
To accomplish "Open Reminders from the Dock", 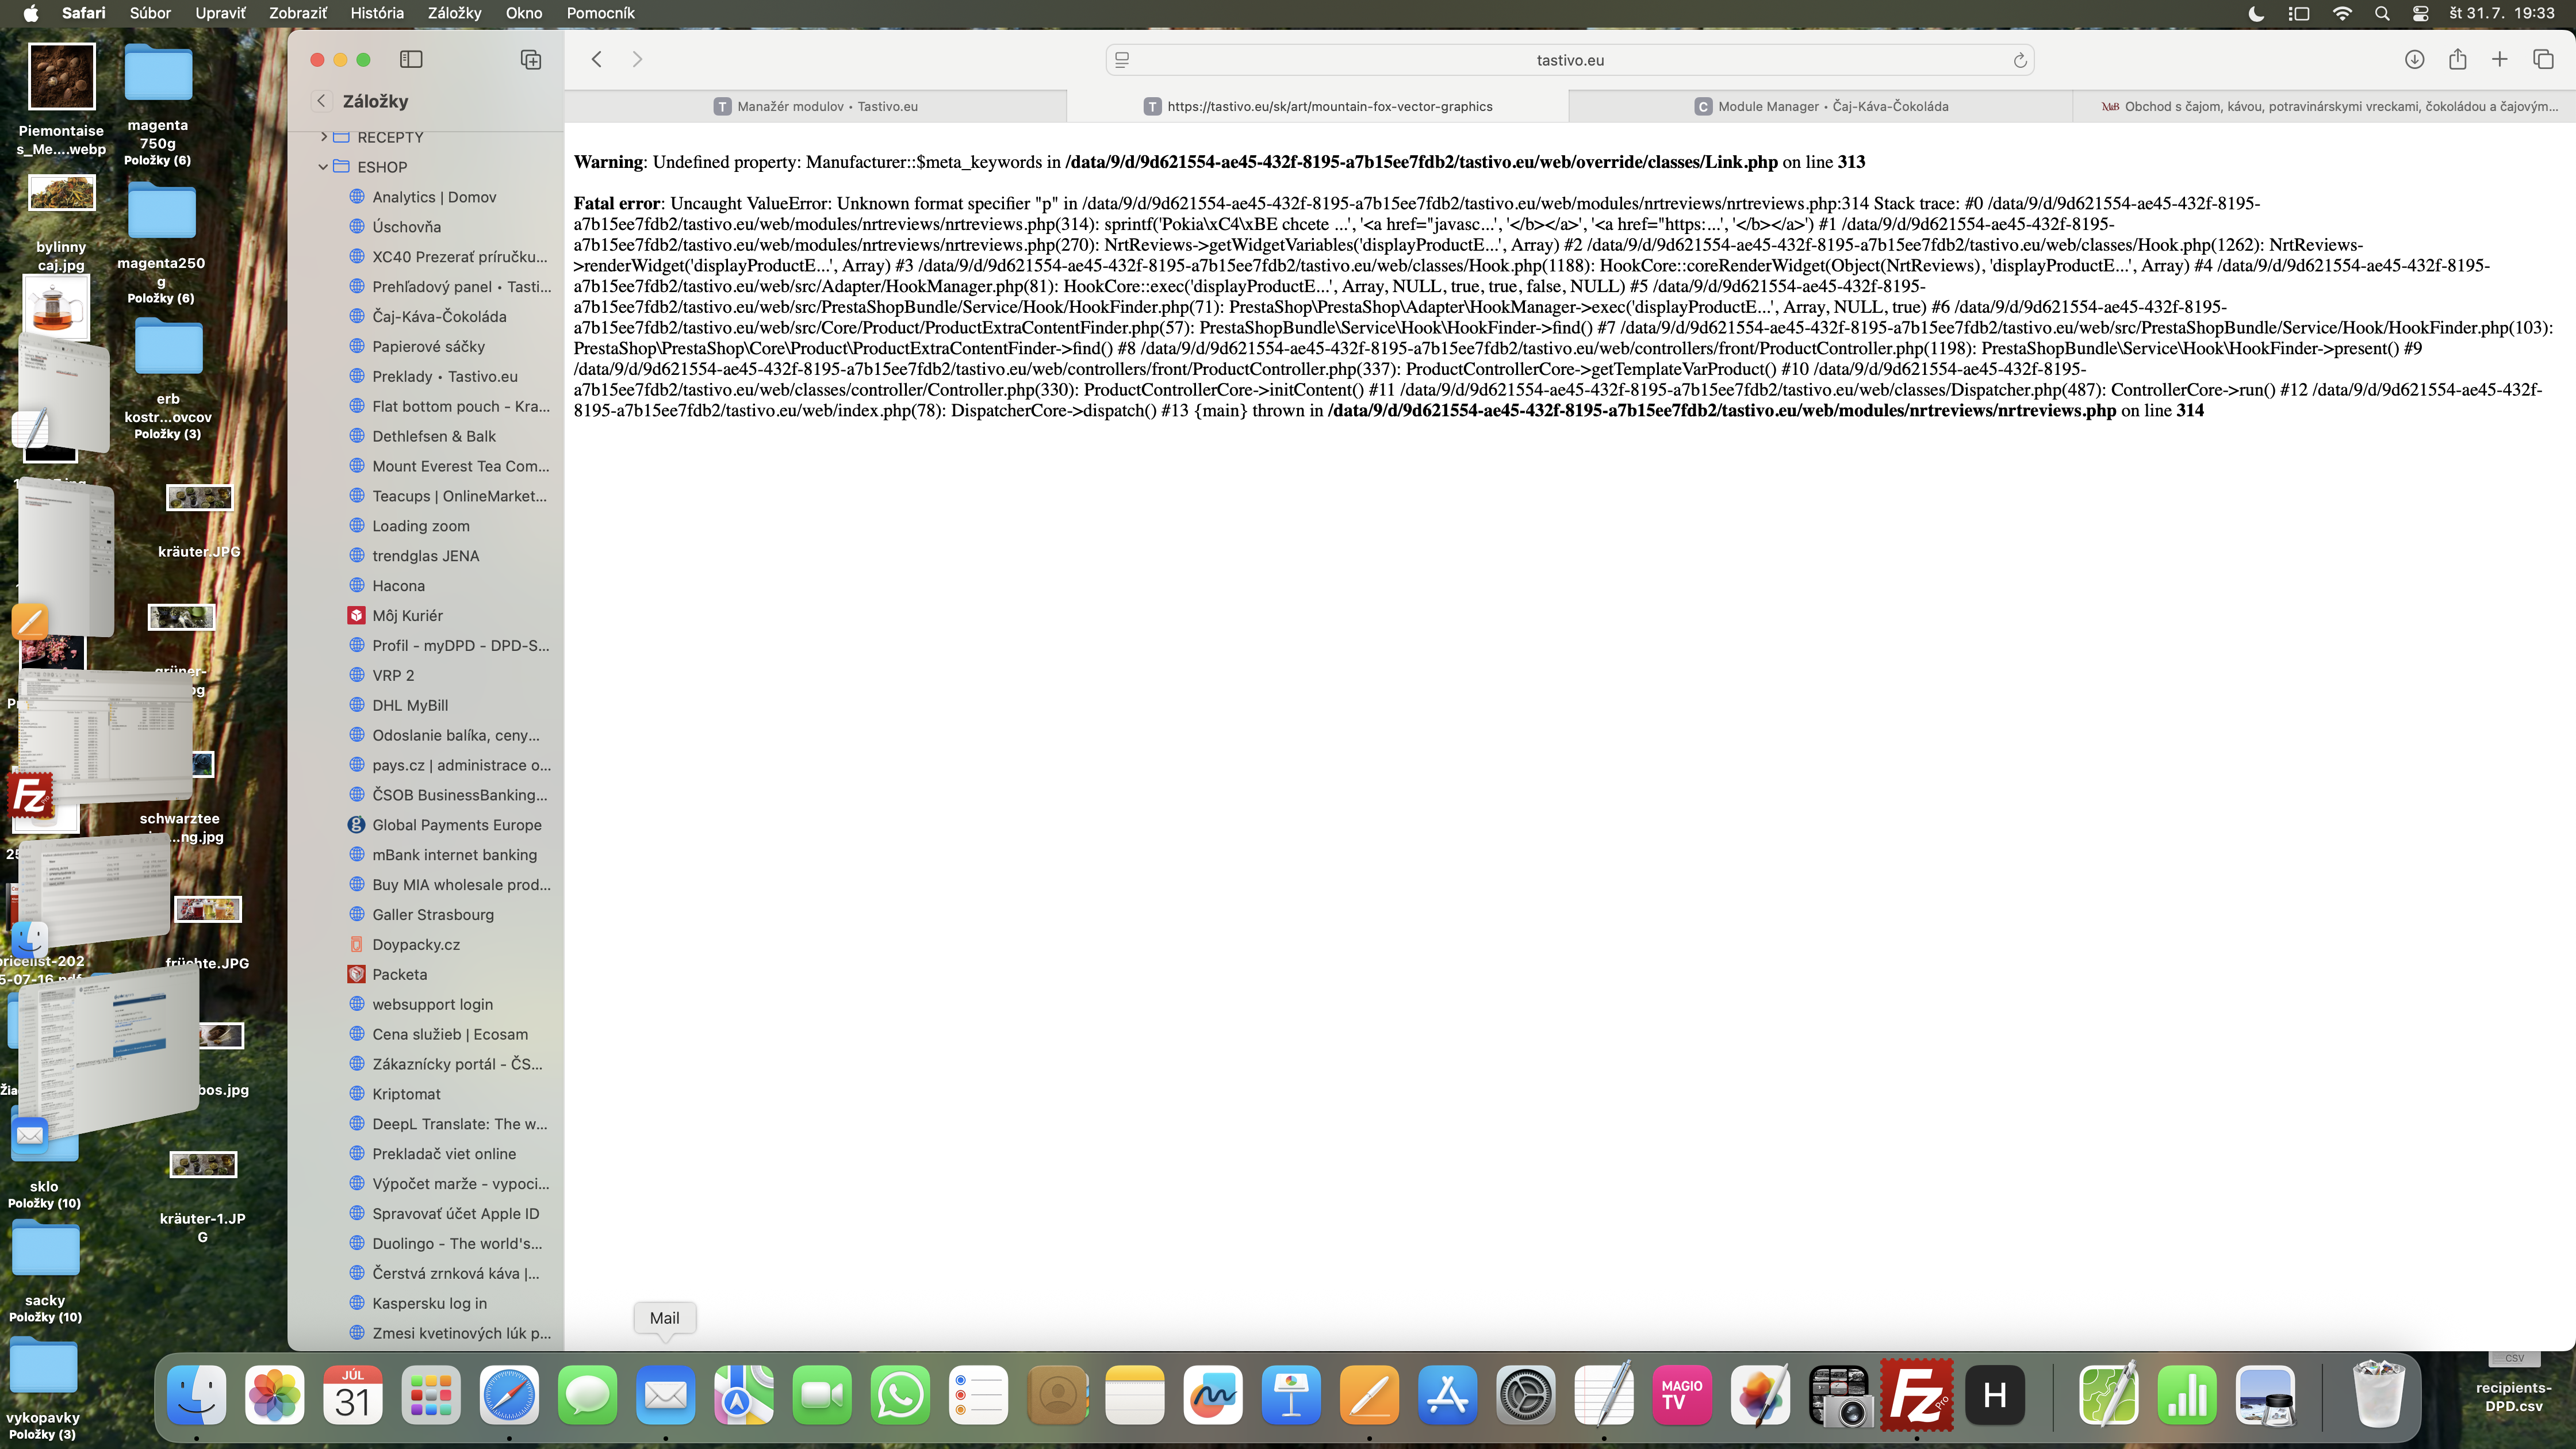I will coord(978,1395).
